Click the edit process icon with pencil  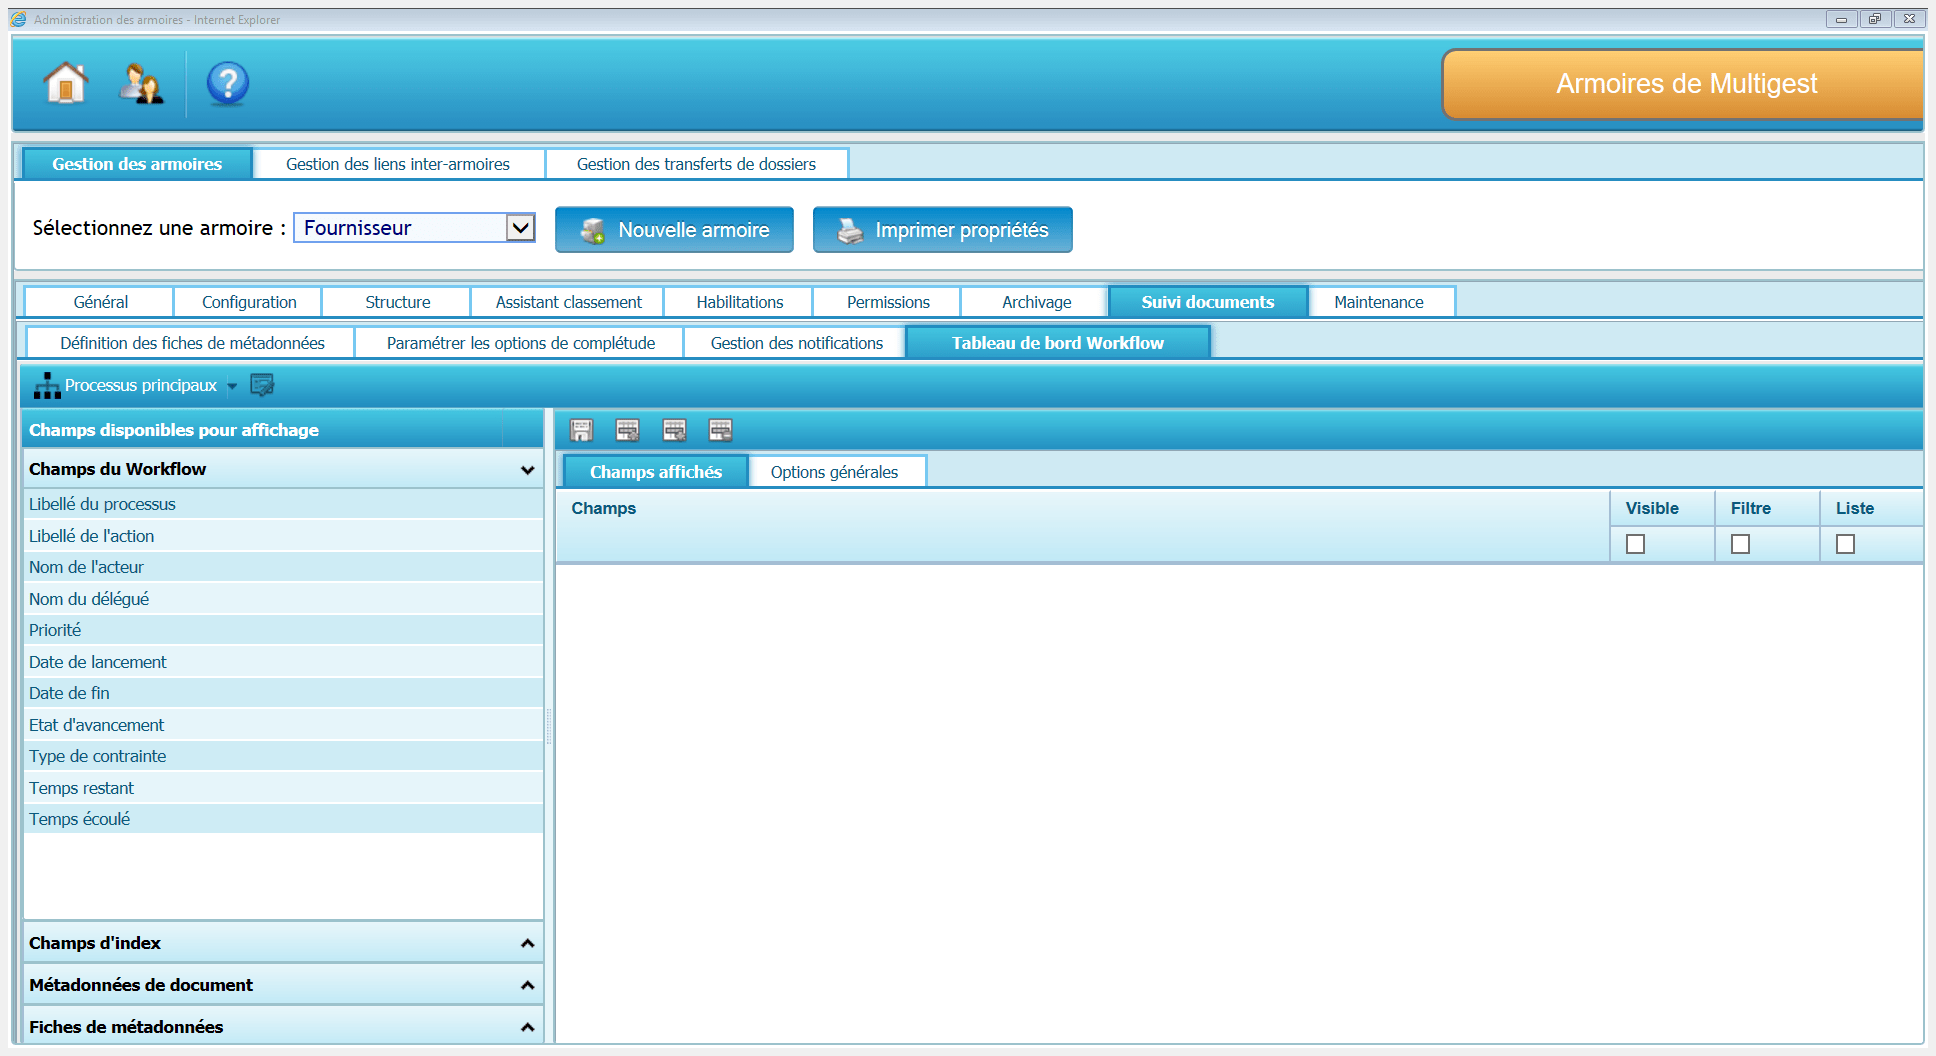pyautogui.click(x=262, y=385)
